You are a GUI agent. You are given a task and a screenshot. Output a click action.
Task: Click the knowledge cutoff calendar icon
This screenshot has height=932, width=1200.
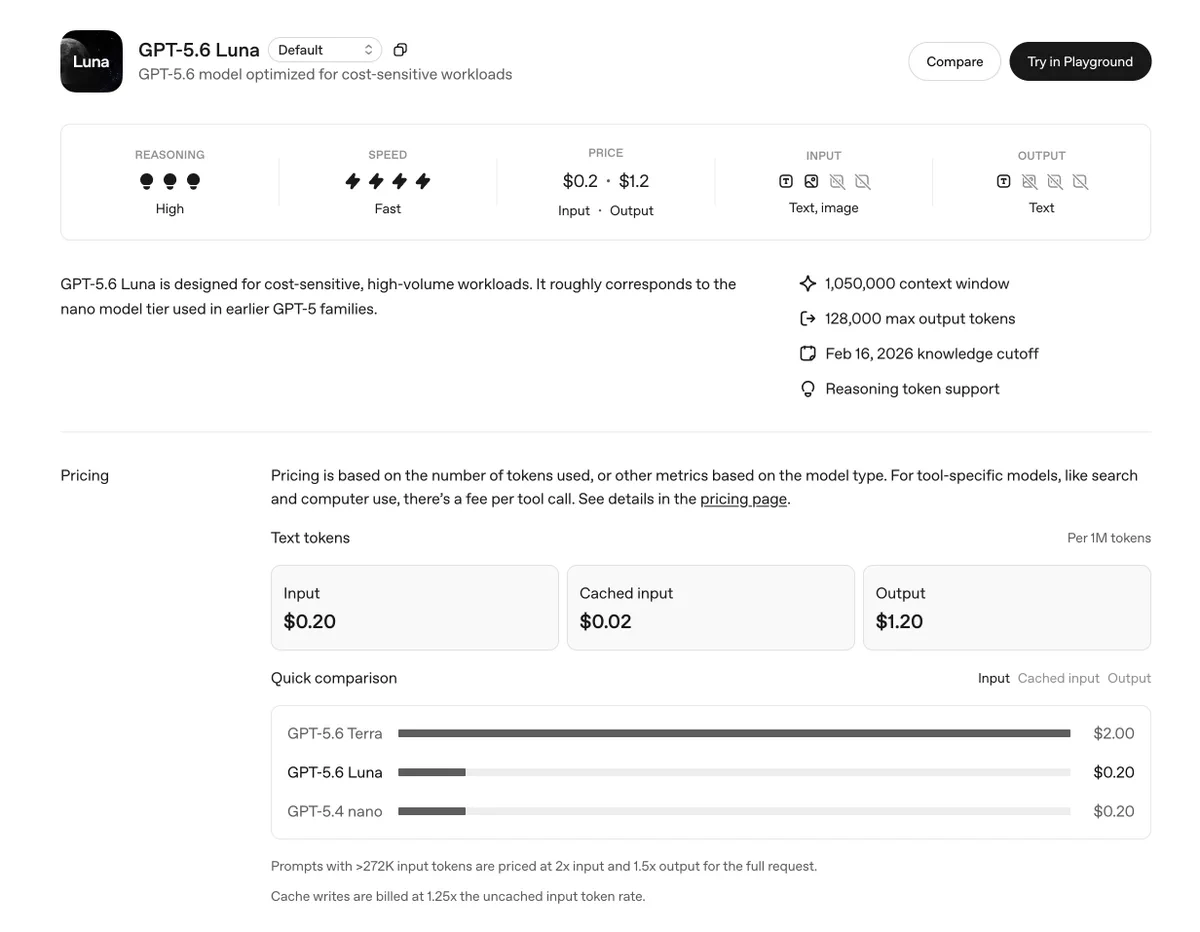808,354
